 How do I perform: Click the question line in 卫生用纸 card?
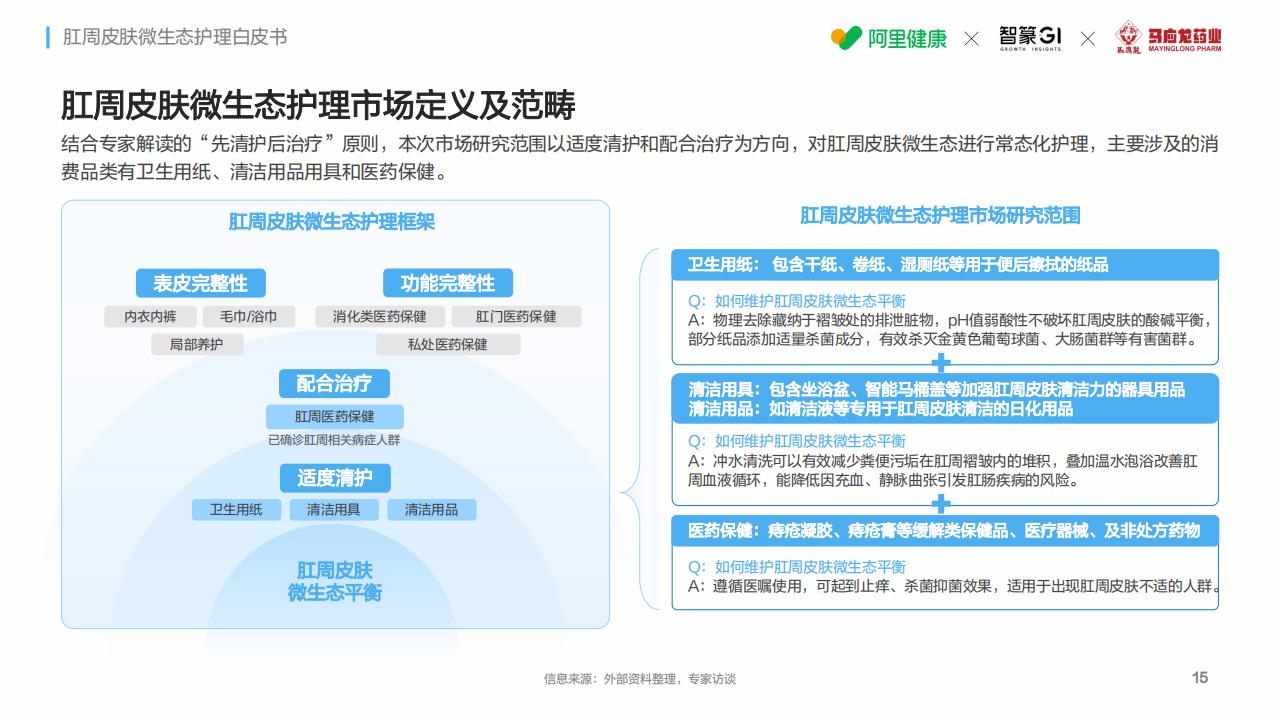796,301
